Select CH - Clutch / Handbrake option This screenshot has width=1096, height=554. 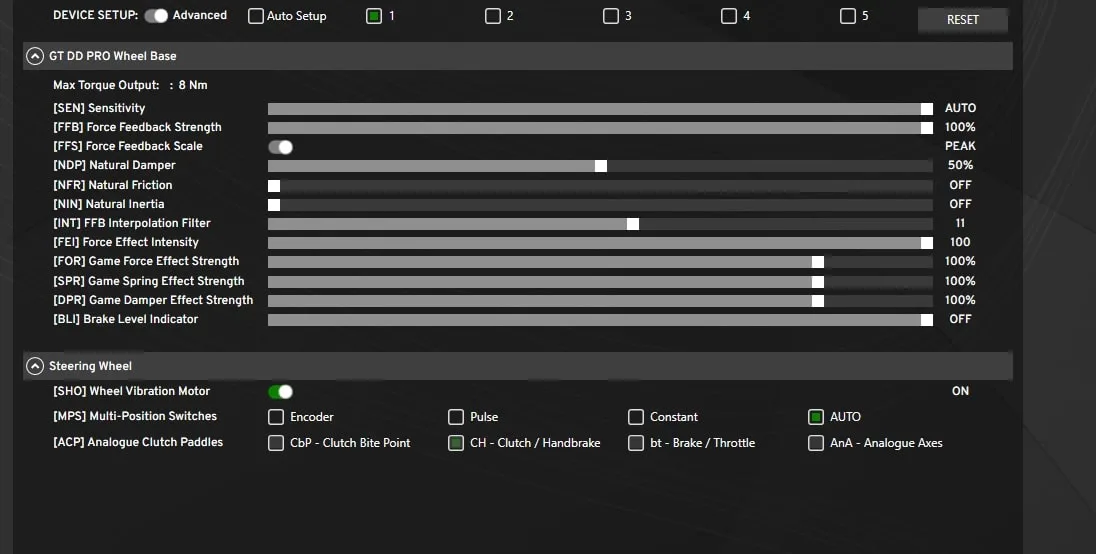coord(456,443)
